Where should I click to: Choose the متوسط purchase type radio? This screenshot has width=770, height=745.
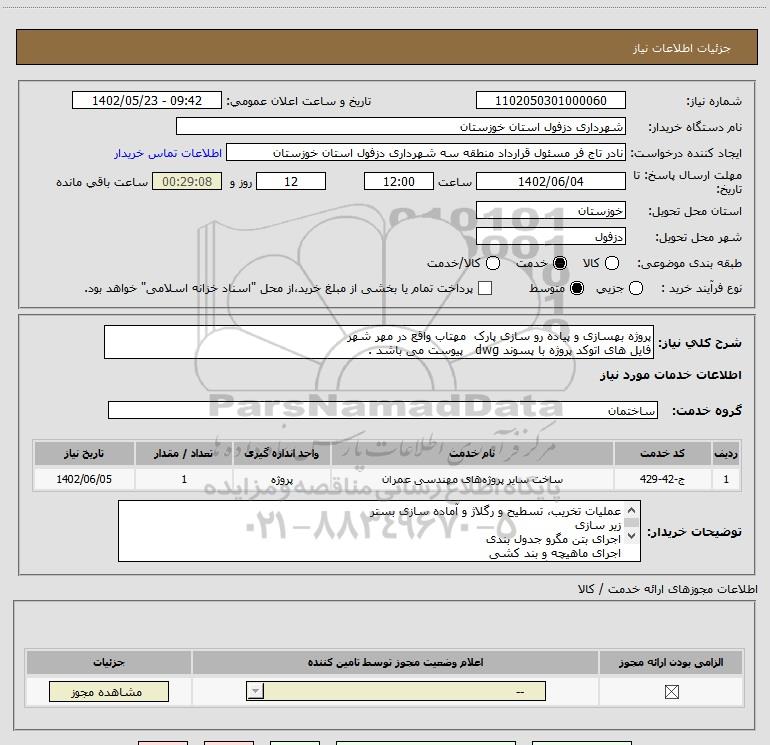point(577,288)
